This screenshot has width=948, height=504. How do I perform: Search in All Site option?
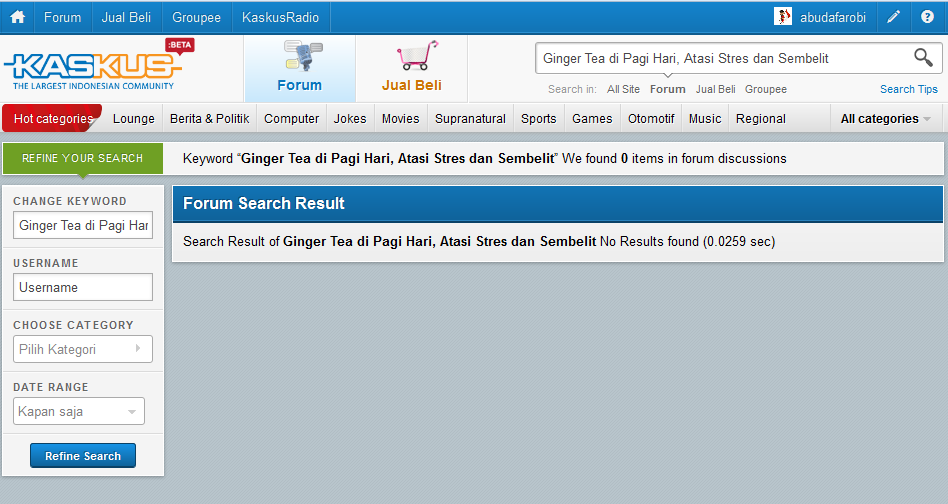(x=623, y=89)
